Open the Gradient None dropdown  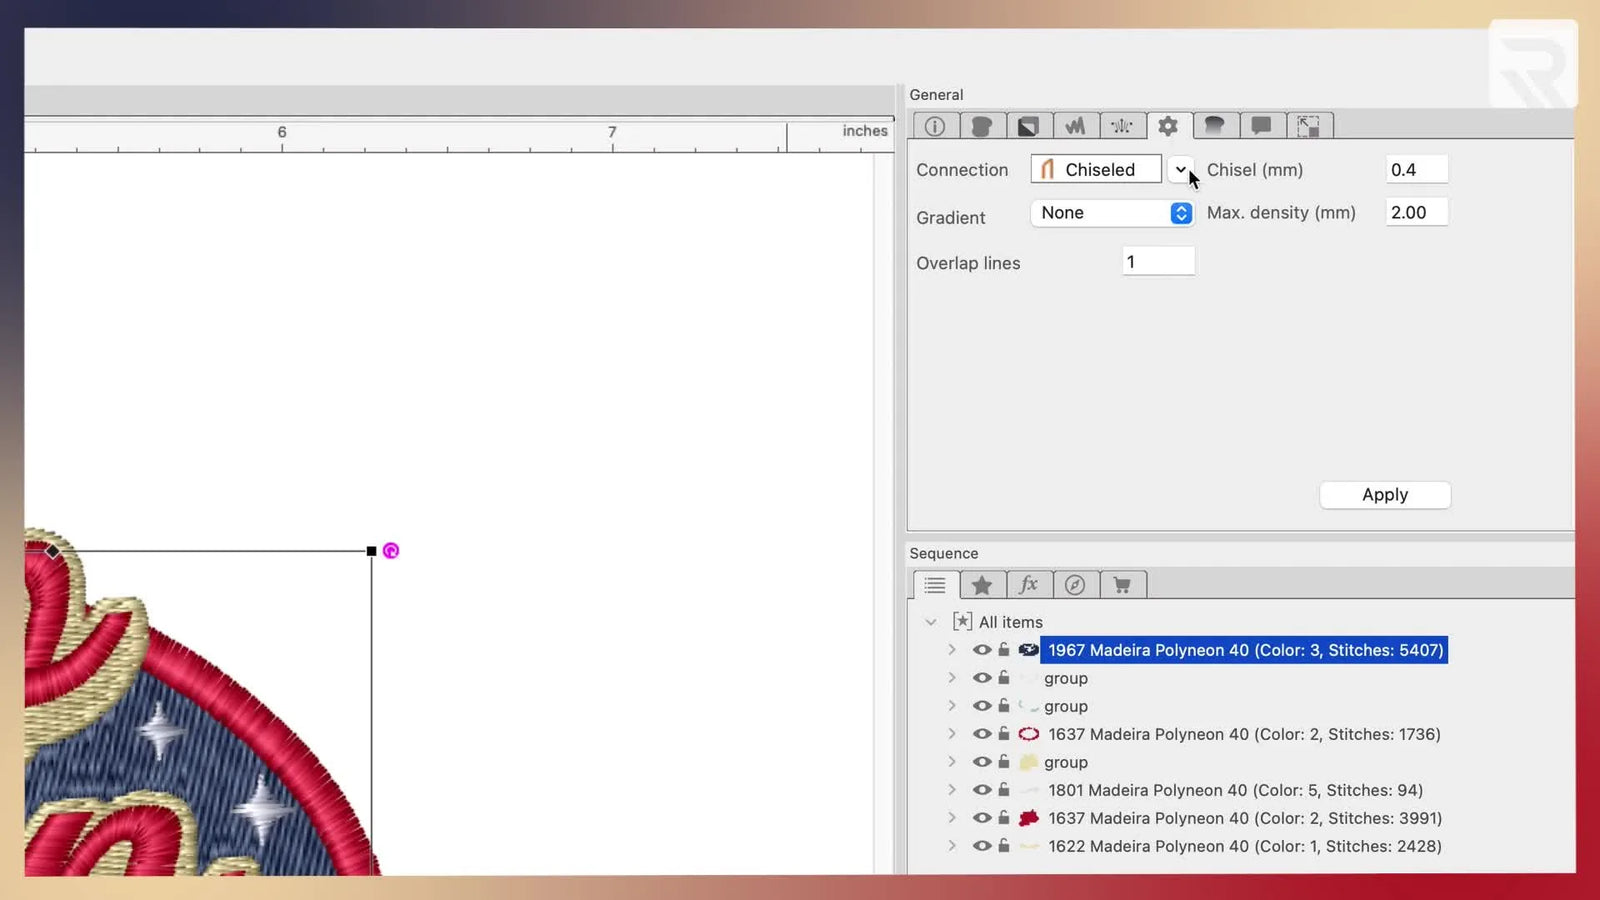click(1180, 213)
